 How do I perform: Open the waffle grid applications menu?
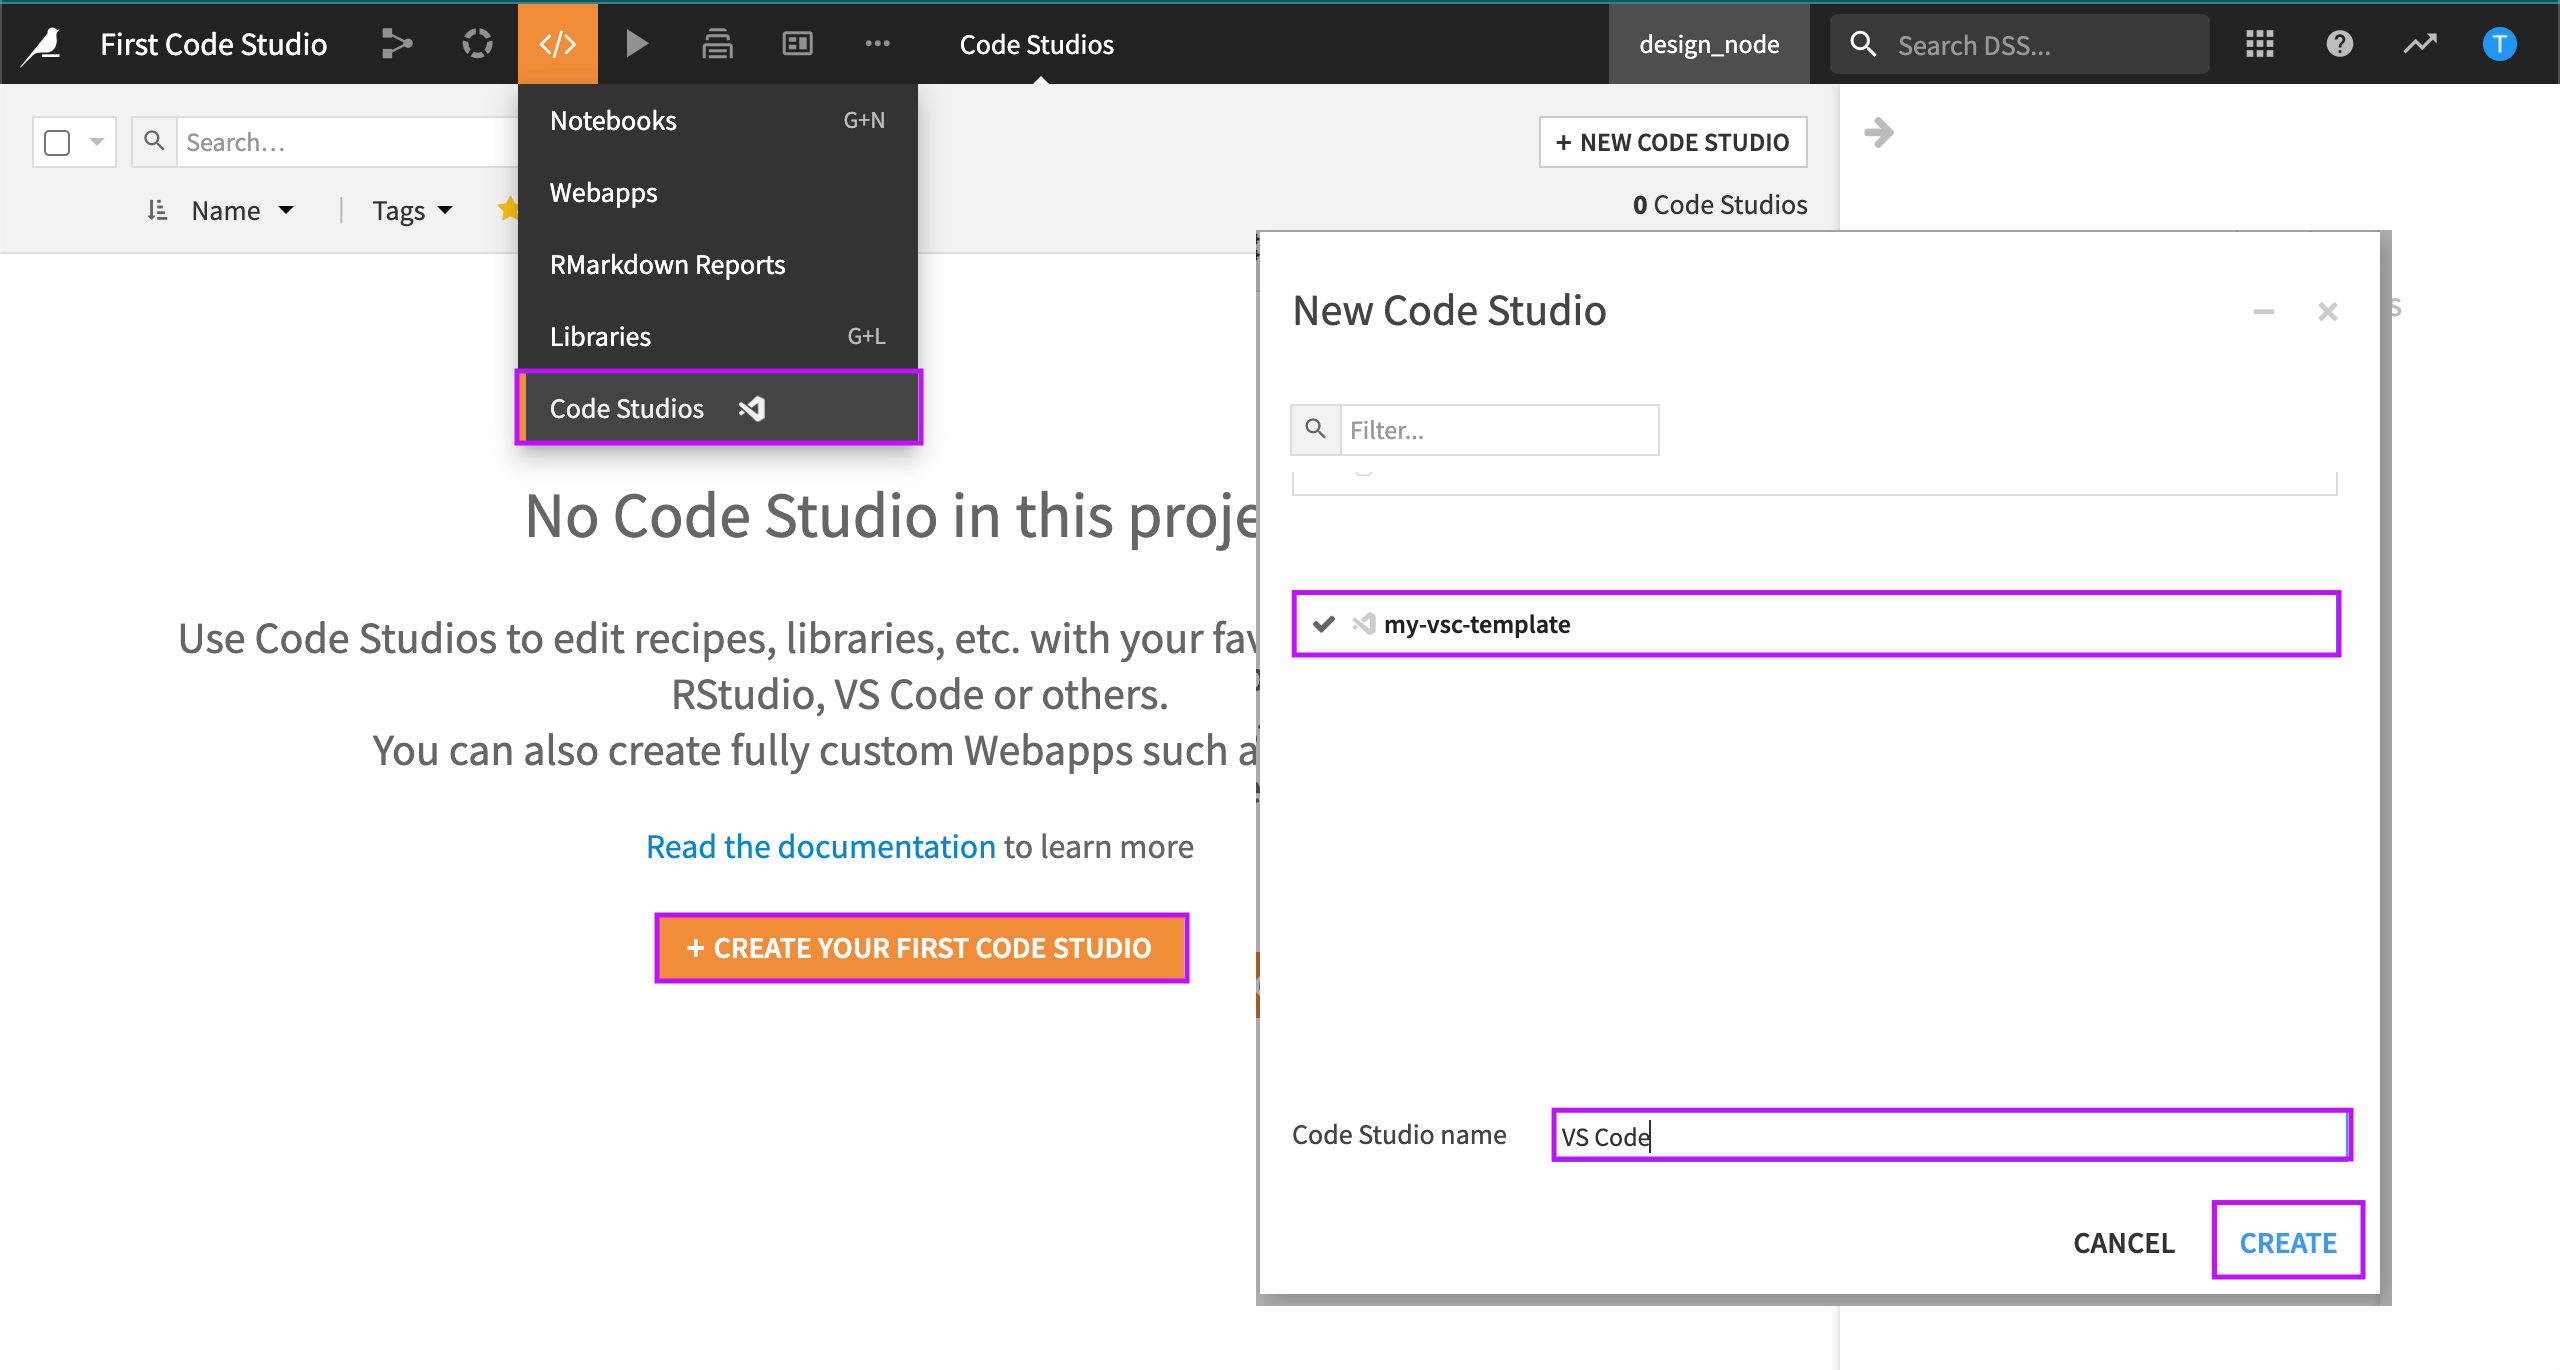[x=2259, y=43]
